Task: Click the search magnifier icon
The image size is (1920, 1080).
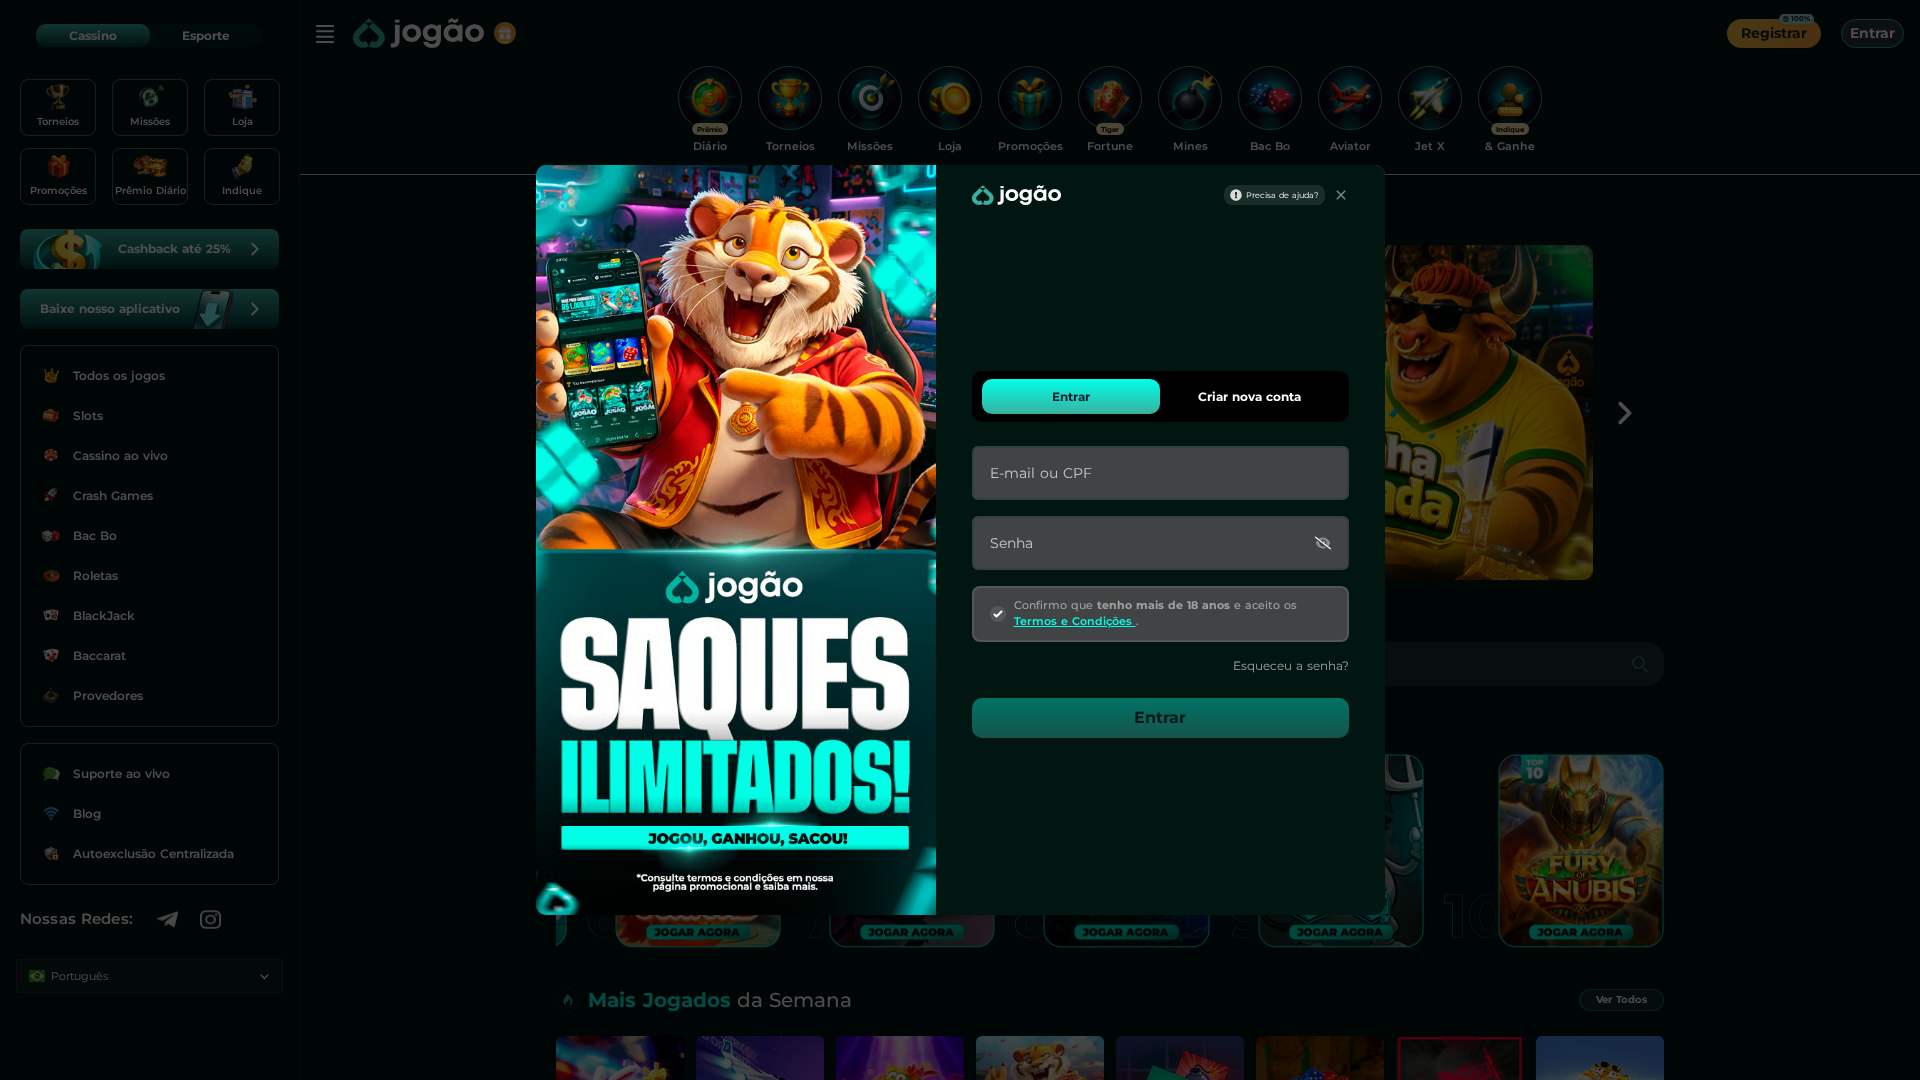Action: point(1640,664)
